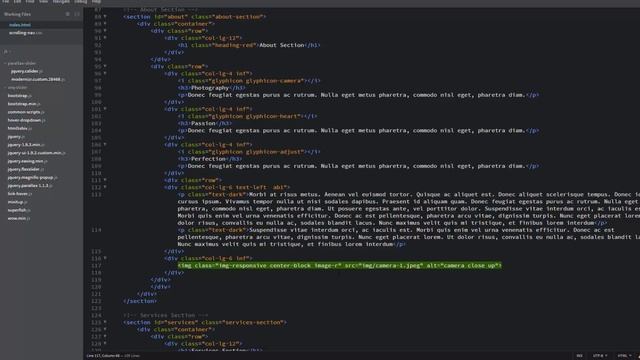The image size is (640, 360).
Task: Open the Debug menu
Action: click(80, 2)
